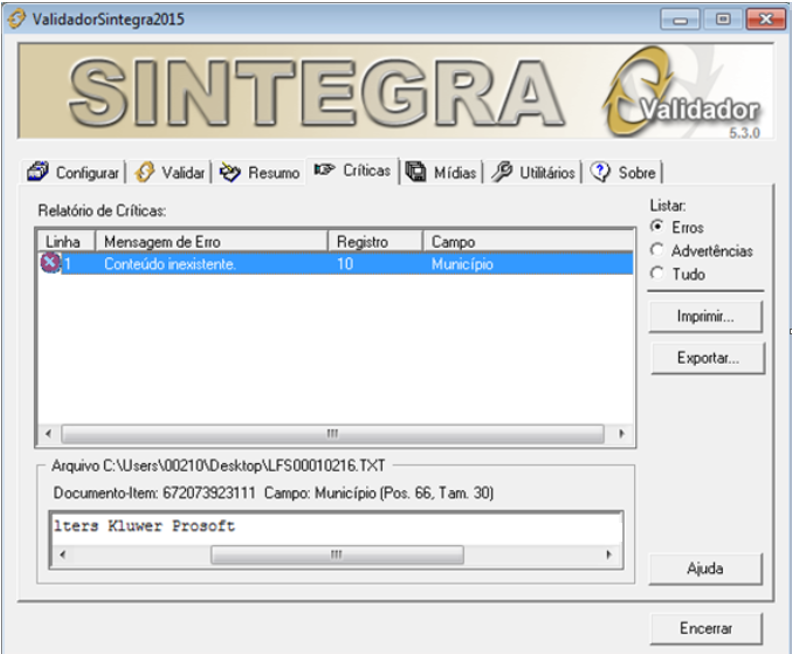Select the Erros radio option

pyautogui.click(x=677, y=227)
